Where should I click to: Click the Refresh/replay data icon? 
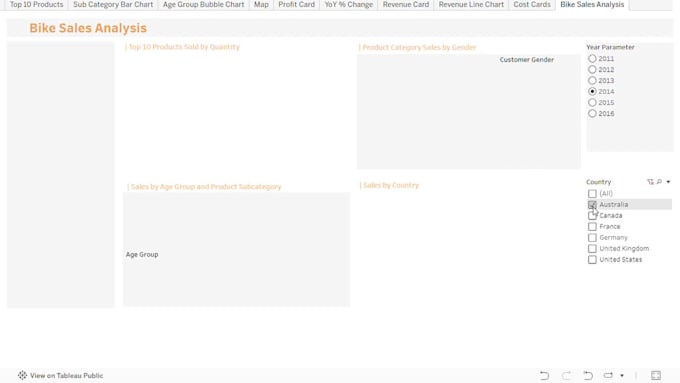tap(608, 375)
